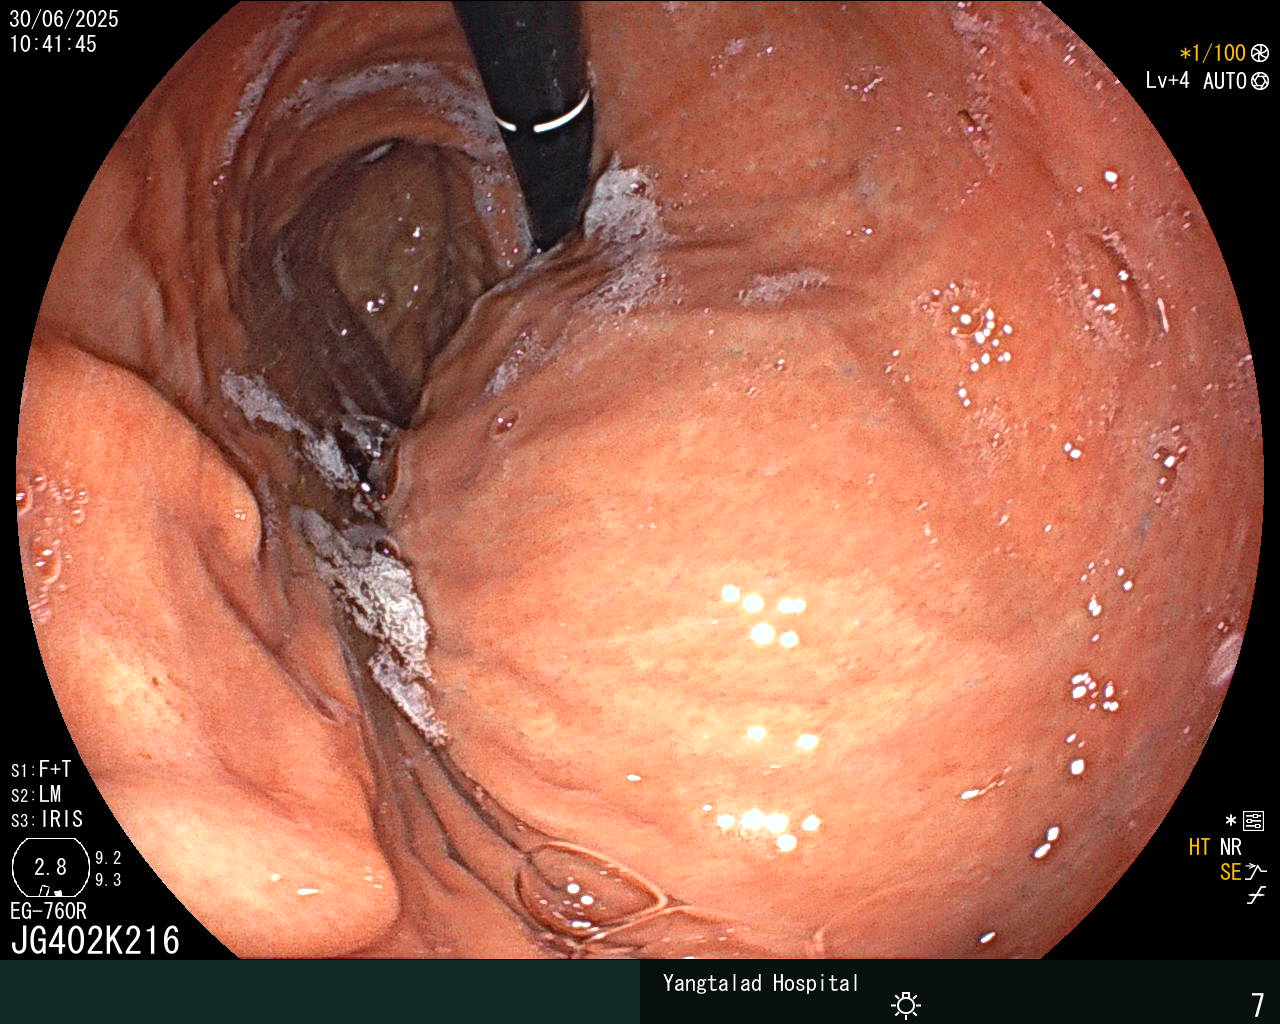Click the scope tip diagram showing 2.8

pyautogui.click(x=50, y=867)
